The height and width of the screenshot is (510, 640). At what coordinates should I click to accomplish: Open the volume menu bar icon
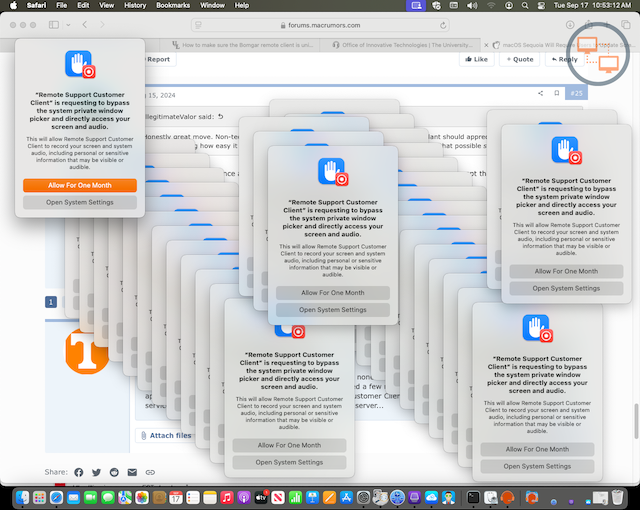pyautogui.click(x=472, y=5)
